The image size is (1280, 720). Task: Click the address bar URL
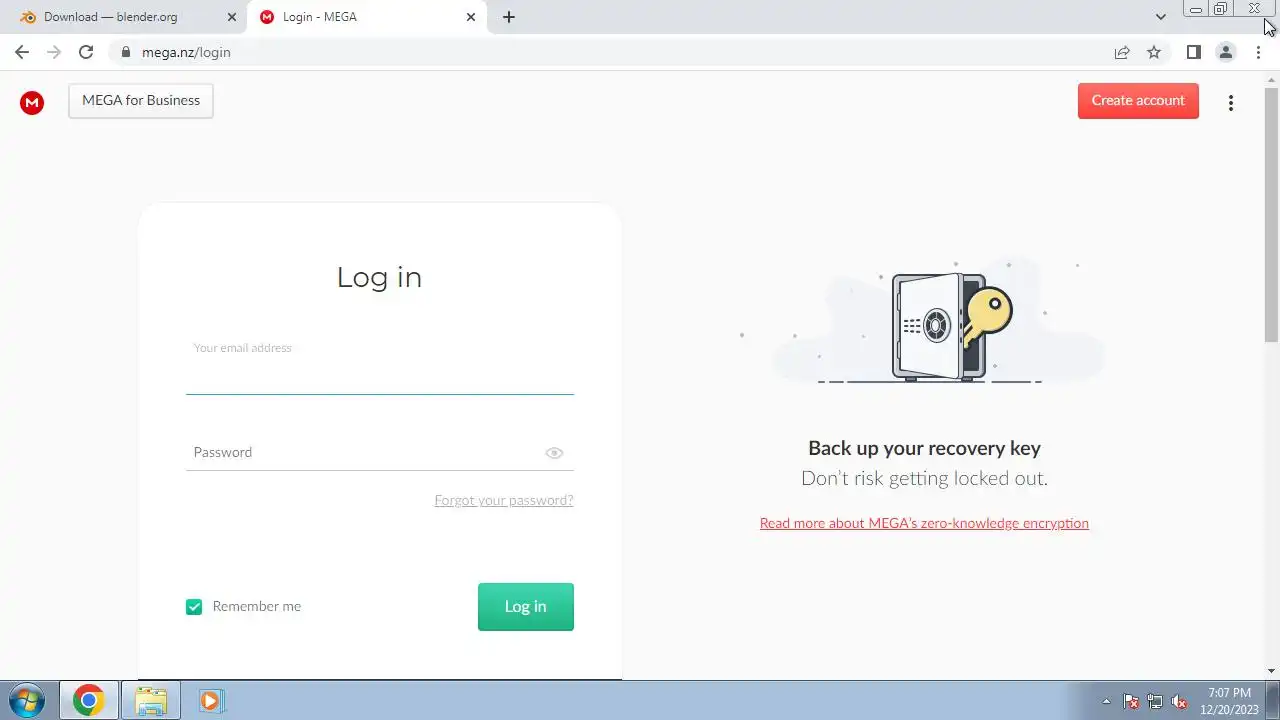click(186, 52)
